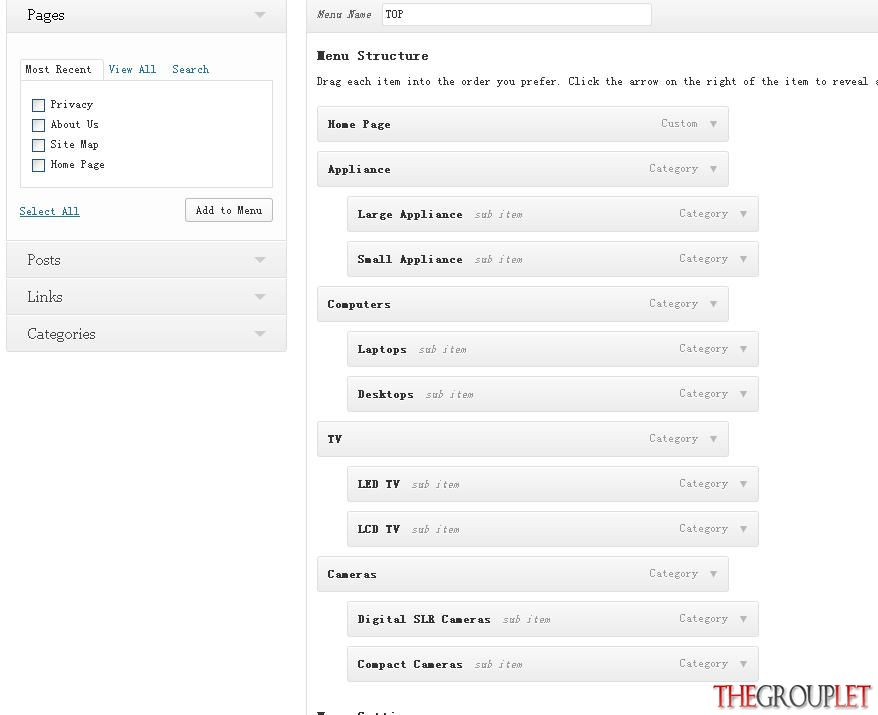The width and height of the screenshot is (878, 715).
Task: Expand the Categories panel arrow
Action: tap(260, 334)
